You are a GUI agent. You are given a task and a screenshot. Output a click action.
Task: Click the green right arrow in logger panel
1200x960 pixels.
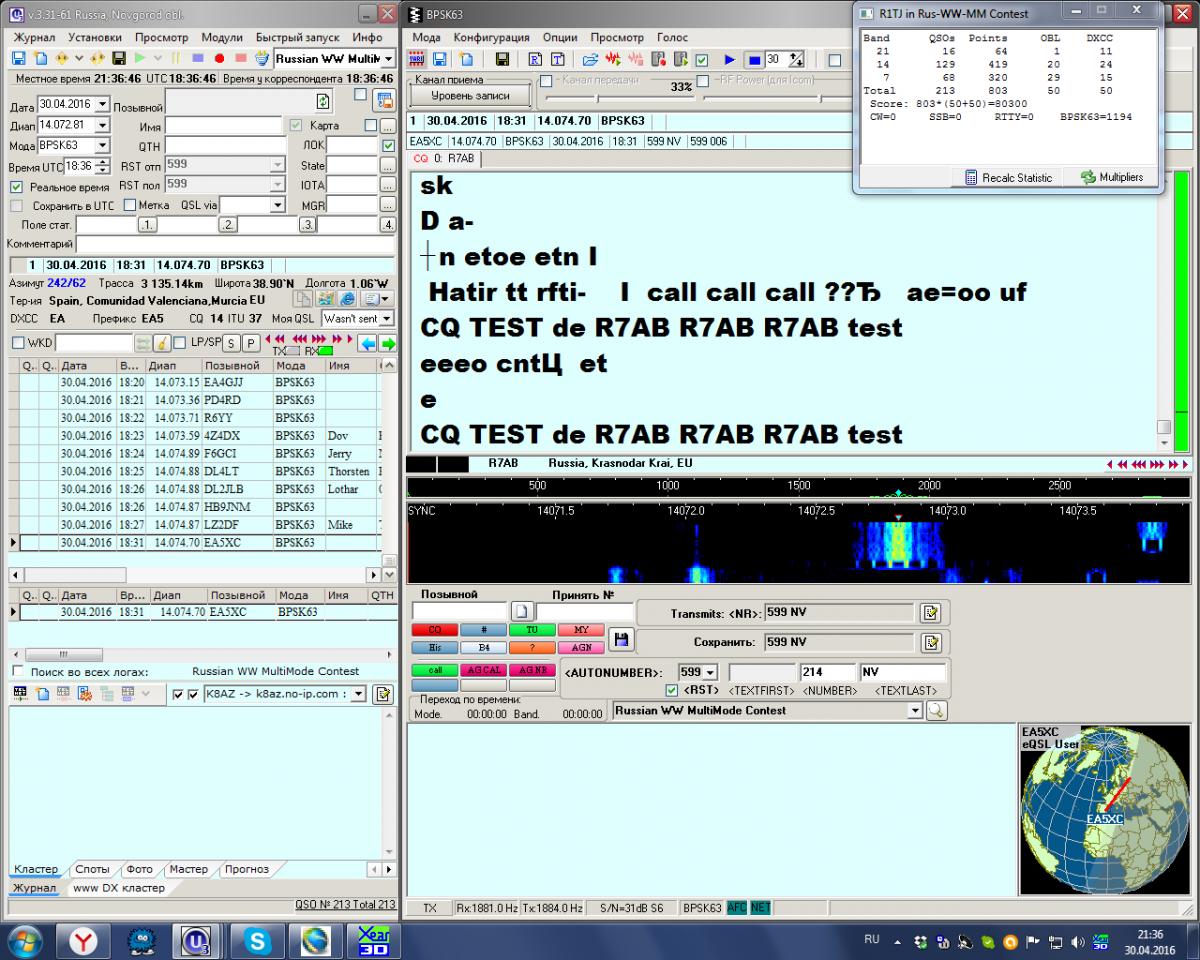click(389, 343)
